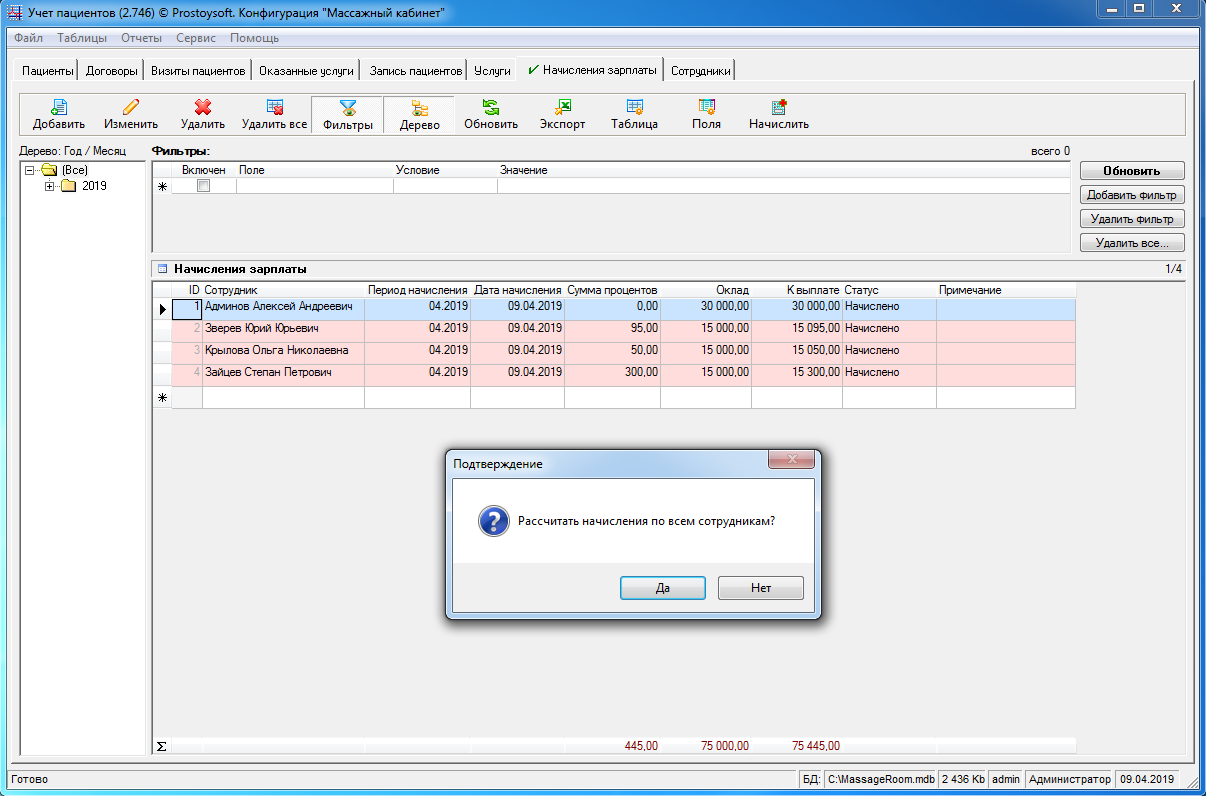
Task: Confirm with the Да button
Action: pos(662,588)
